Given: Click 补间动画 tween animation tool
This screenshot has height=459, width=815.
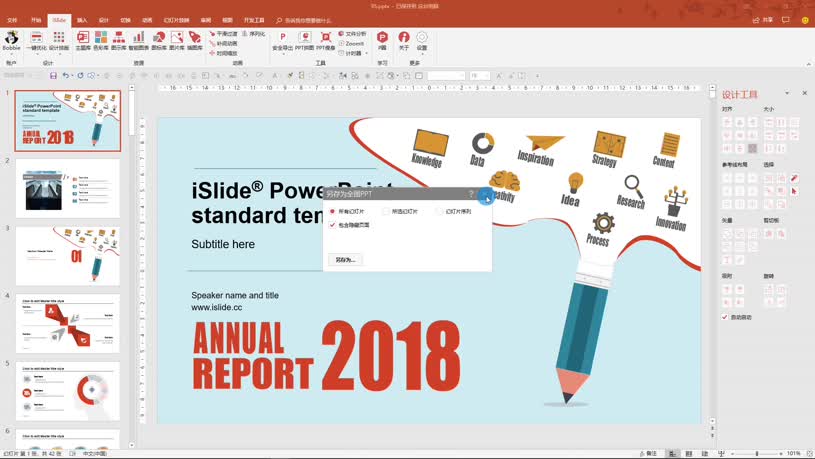Looking at the screenshot, I should coord(224,44).
